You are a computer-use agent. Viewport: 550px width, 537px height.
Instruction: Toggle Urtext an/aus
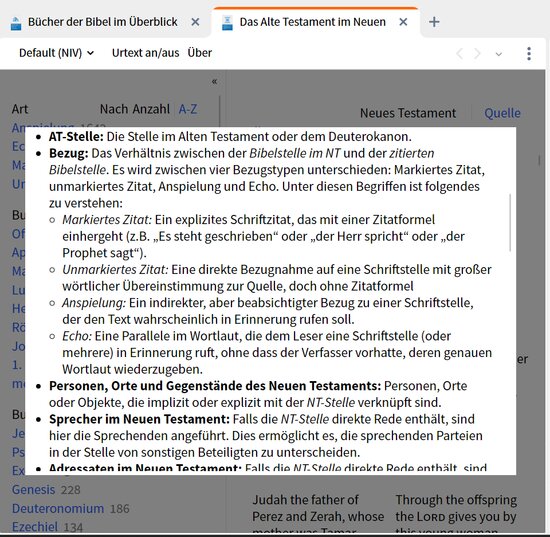coord(146,53)
